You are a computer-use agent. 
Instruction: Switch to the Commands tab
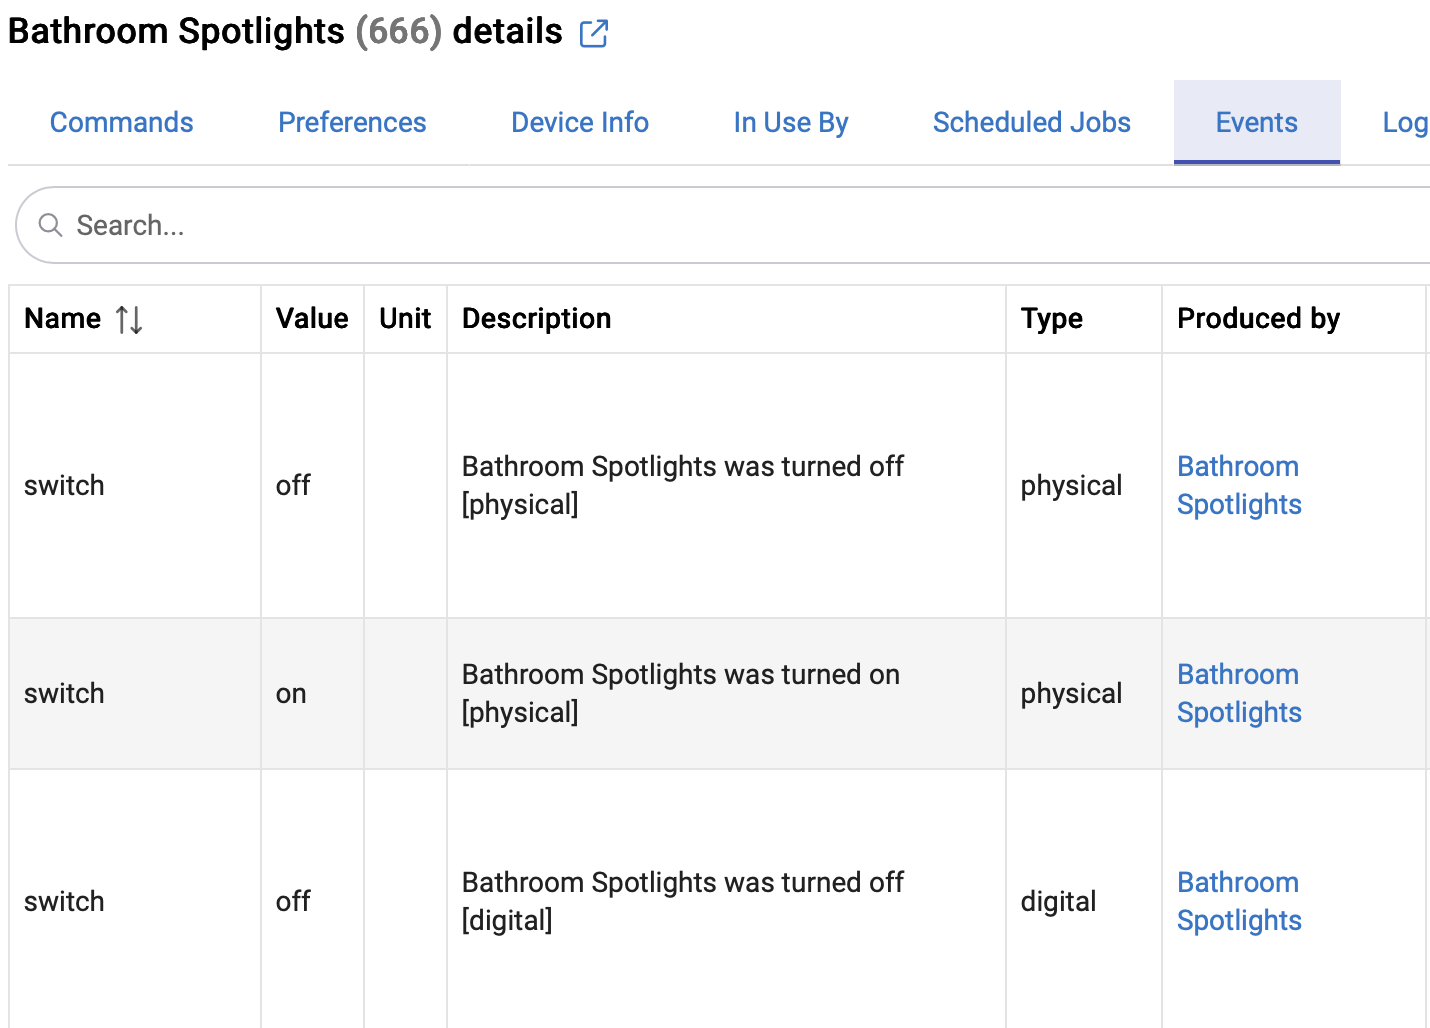coord(122,122)
